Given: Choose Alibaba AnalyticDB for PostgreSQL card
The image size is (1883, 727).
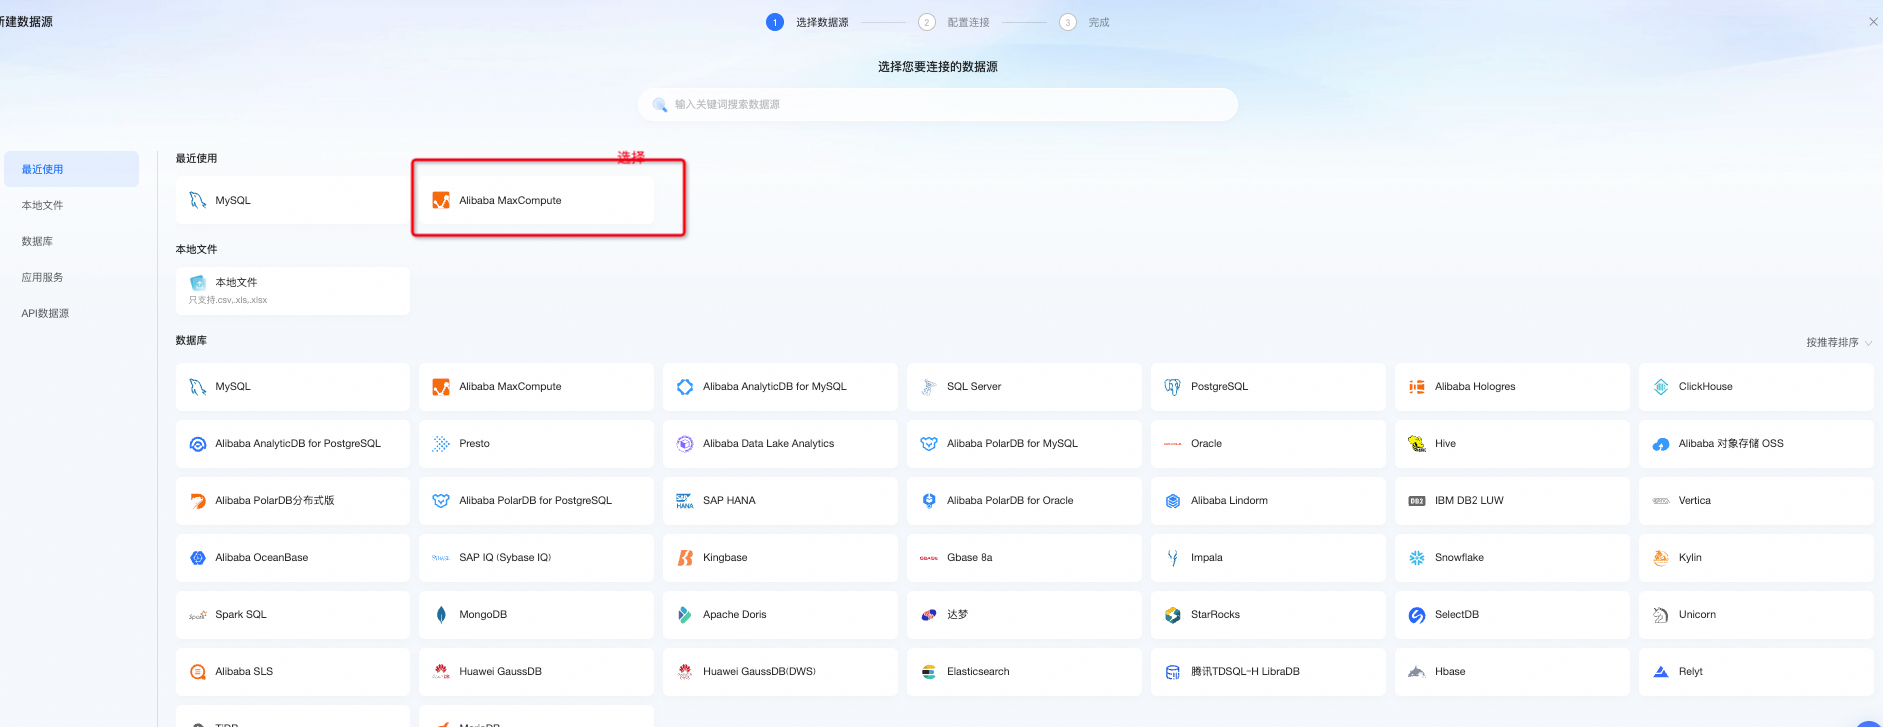Looking at the screenshot, I should point(293,444).
